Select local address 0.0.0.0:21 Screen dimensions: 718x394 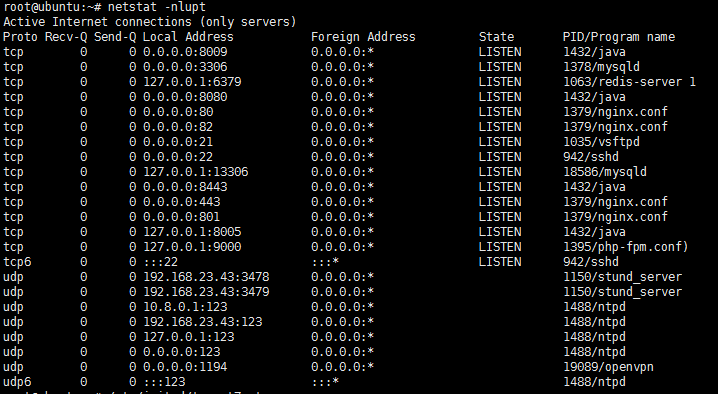(178, 142)
